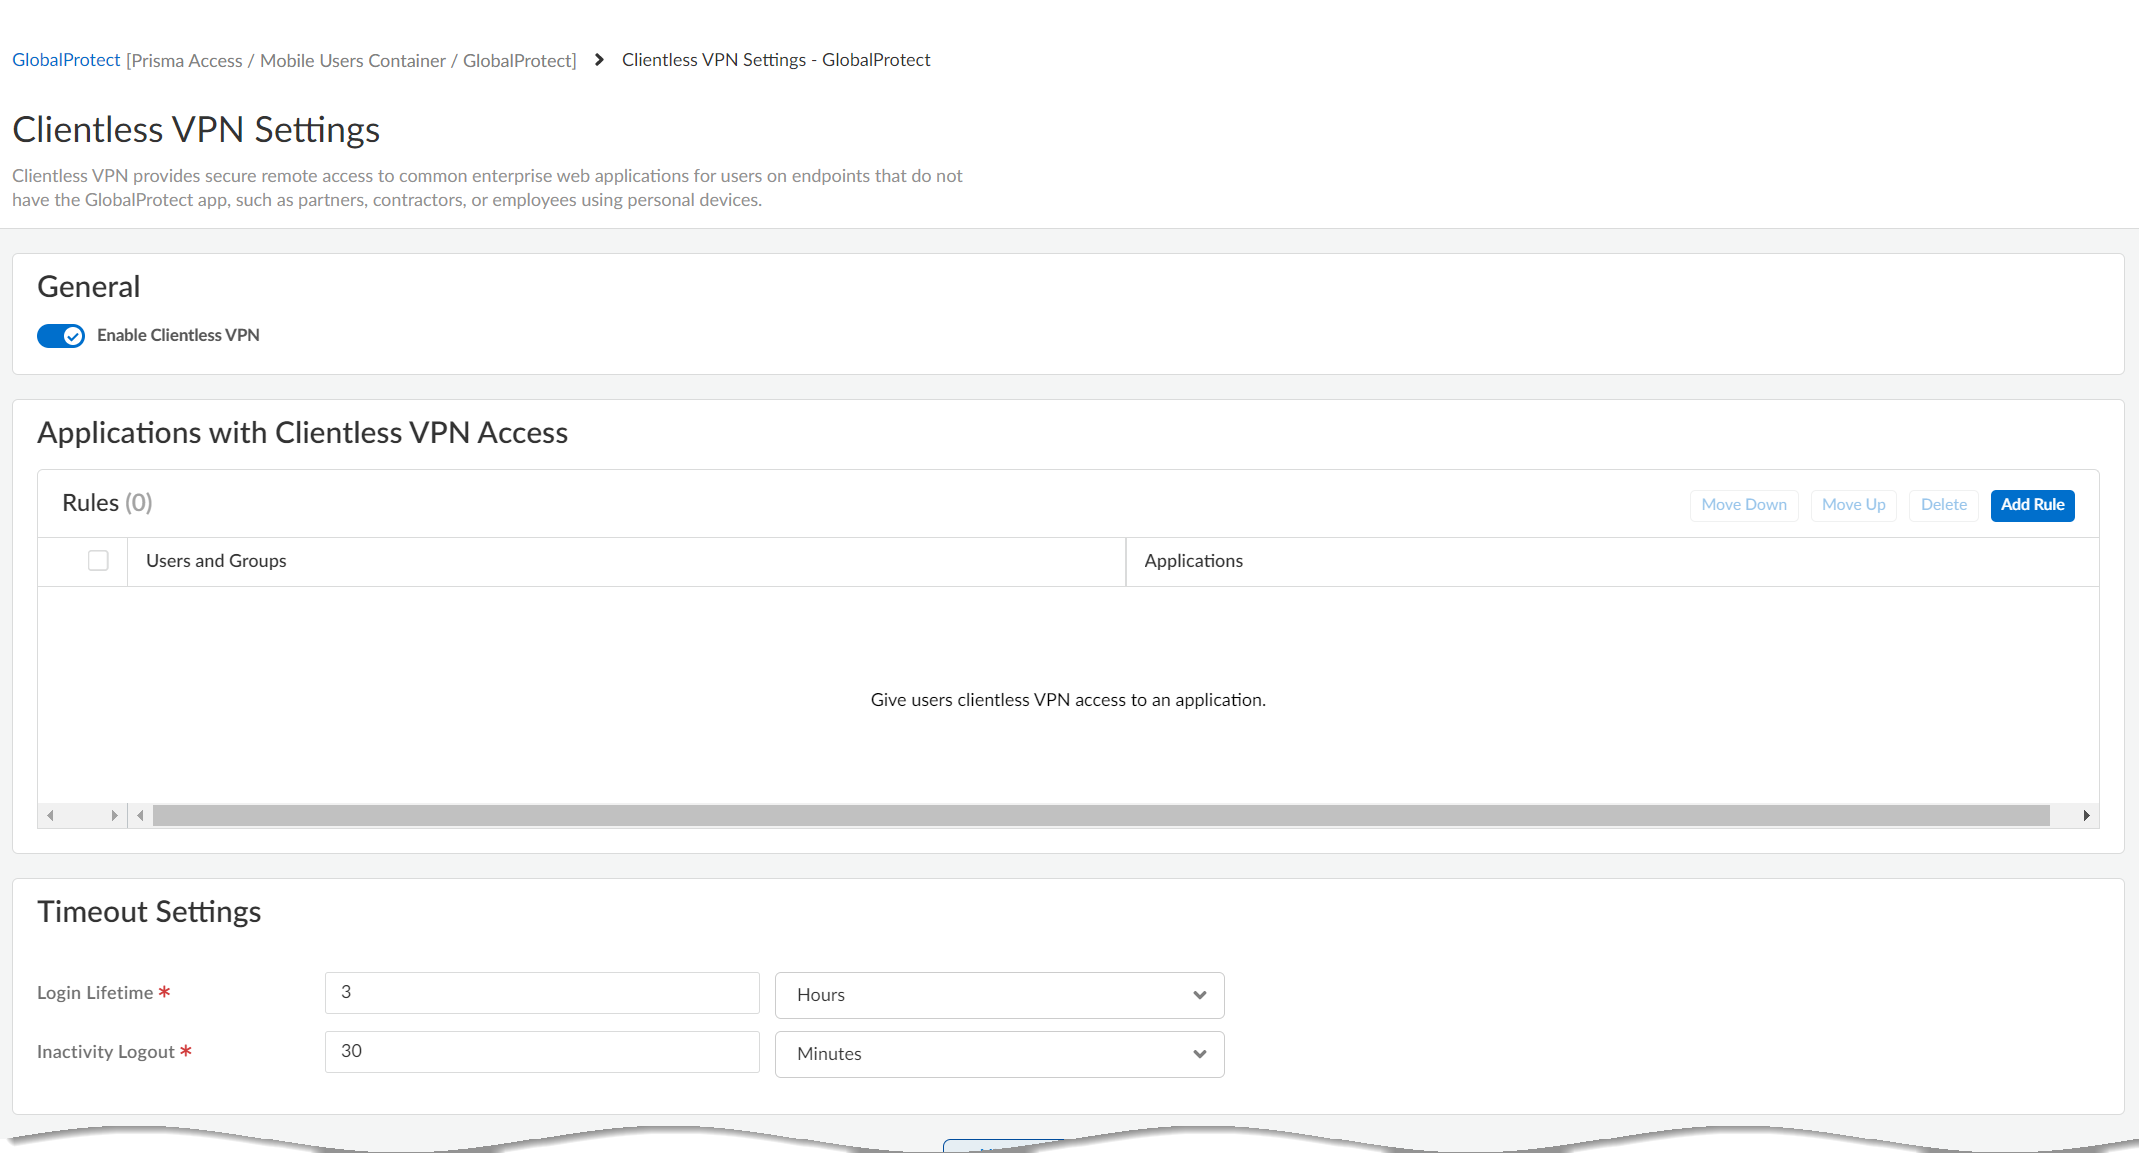The height and width of the screenshot is (1153, 2139).
Task: Click the Delete rule button
Action: point(1943,505)
